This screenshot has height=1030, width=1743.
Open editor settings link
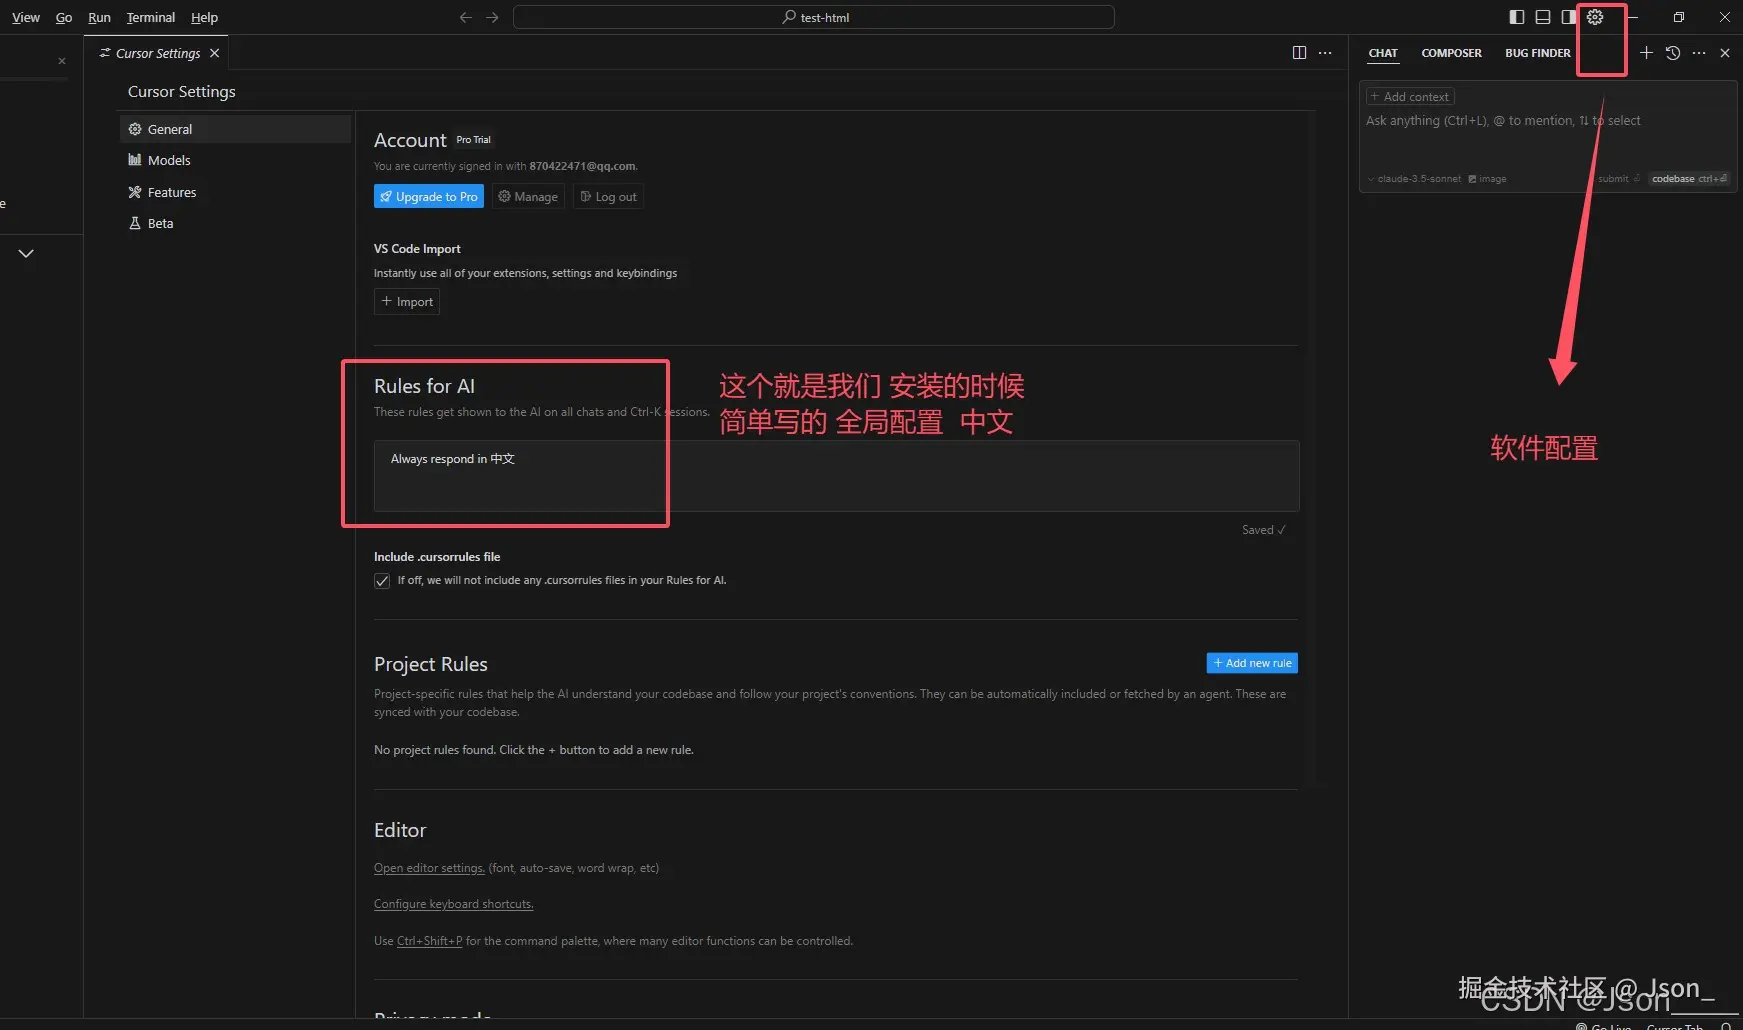pyautogui.click(x=429, y=868)
